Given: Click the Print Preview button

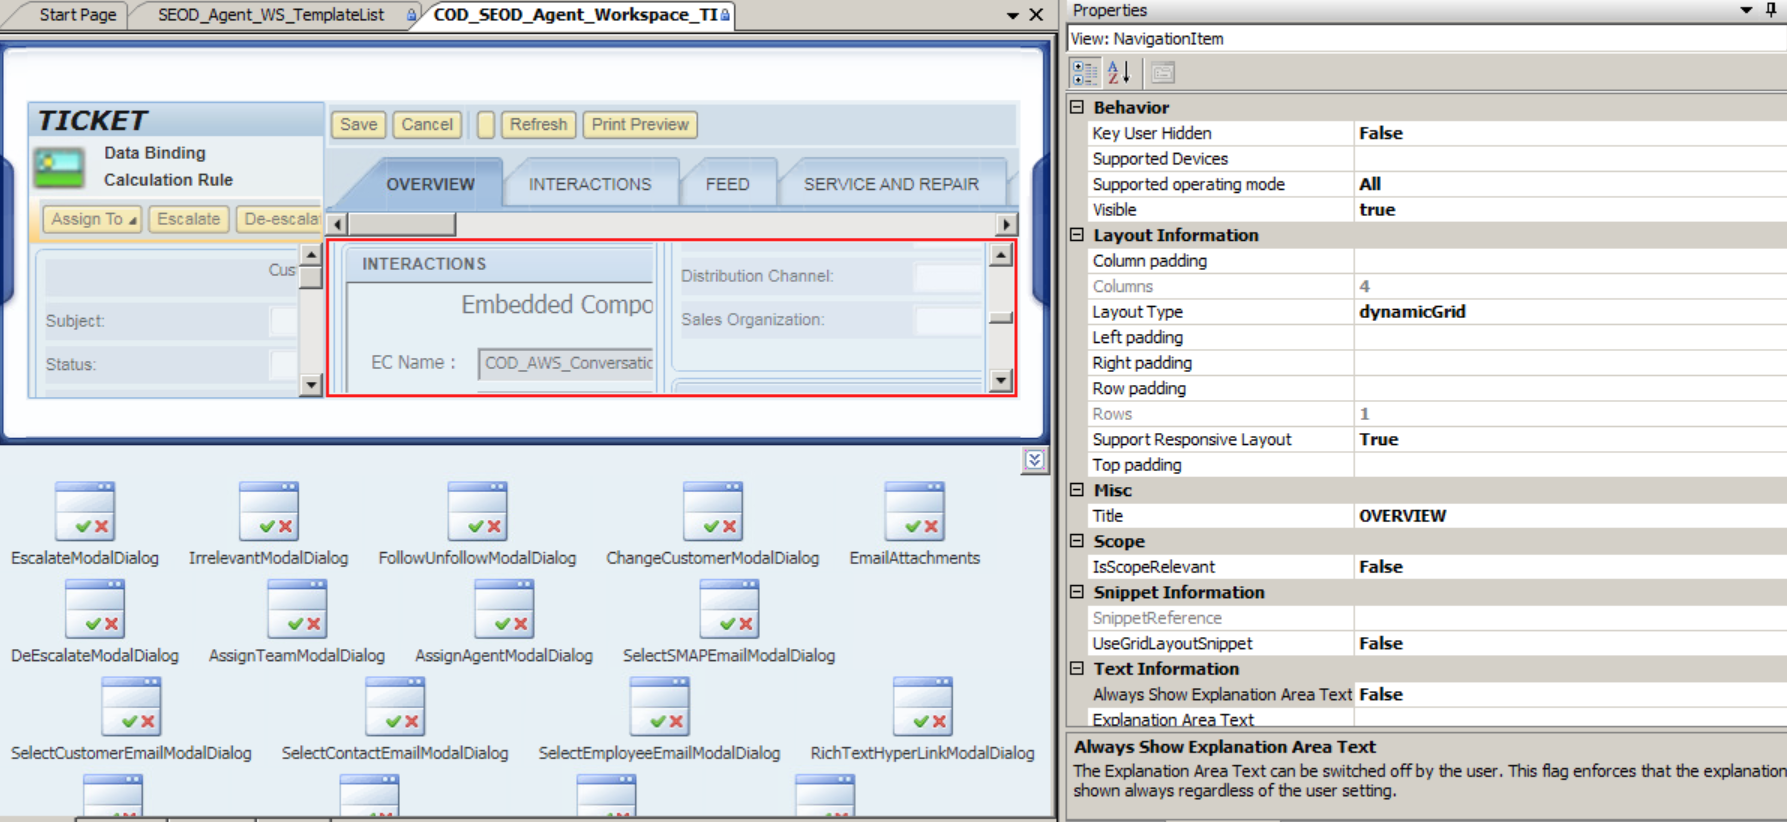Looking at the screenshot, I should [640, 124].
